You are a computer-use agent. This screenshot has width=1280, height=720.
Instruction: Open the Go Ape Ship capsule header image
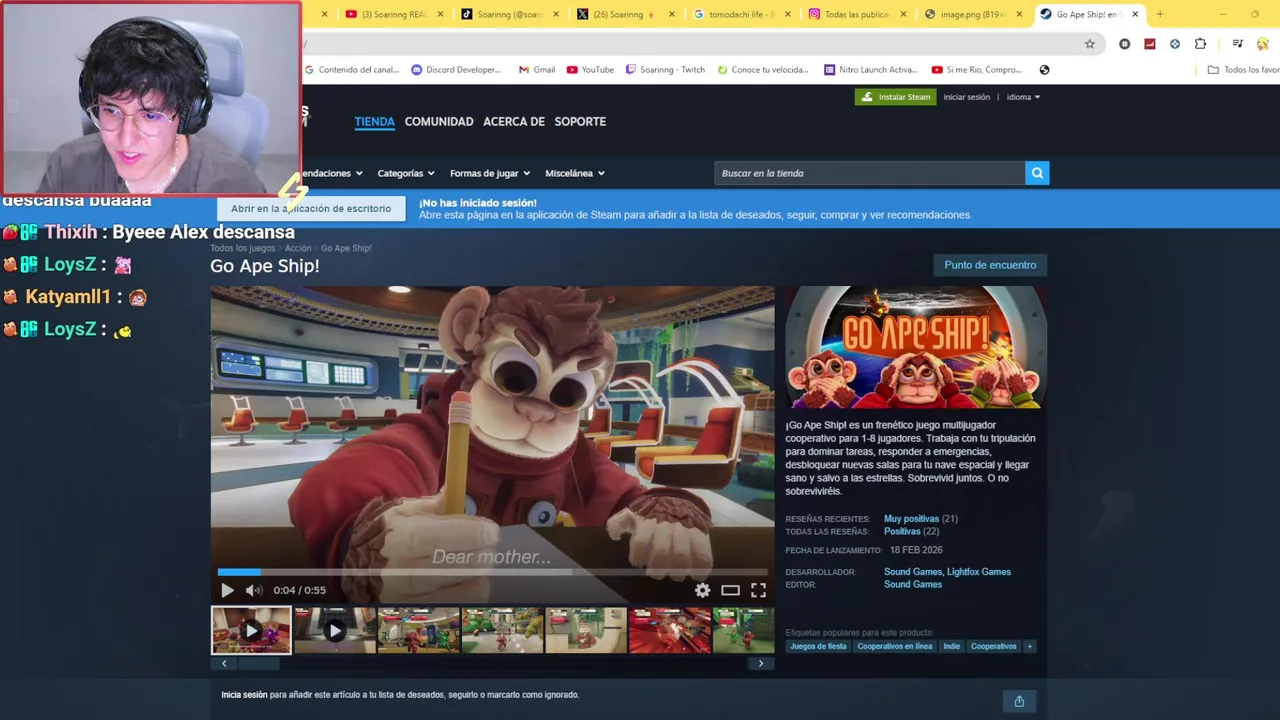[916, 347]
